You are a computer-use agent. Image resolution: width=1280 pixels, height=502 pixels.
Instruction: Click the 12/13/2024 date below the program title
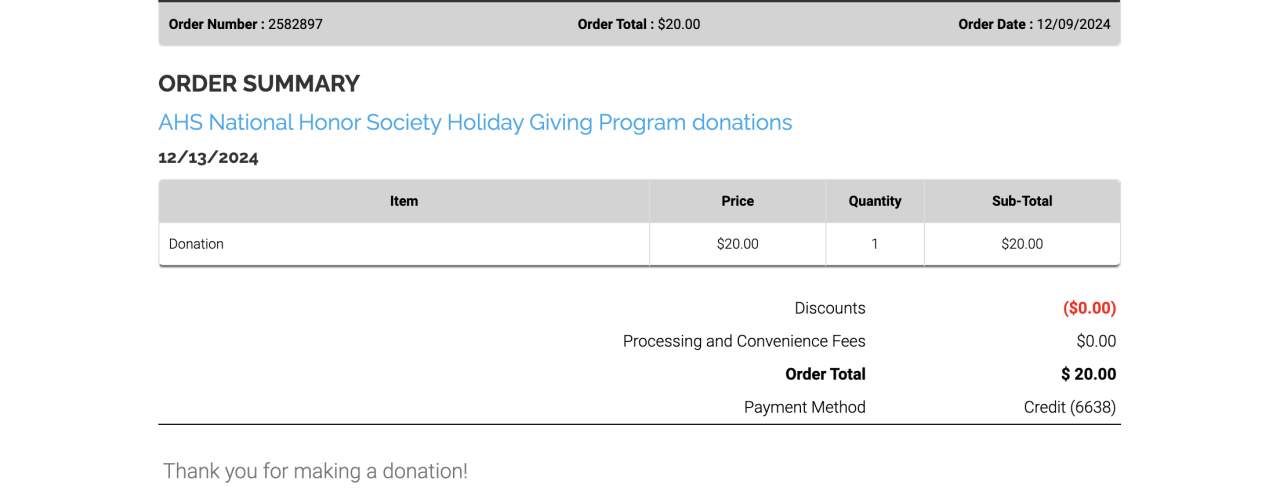coord(208,158)
